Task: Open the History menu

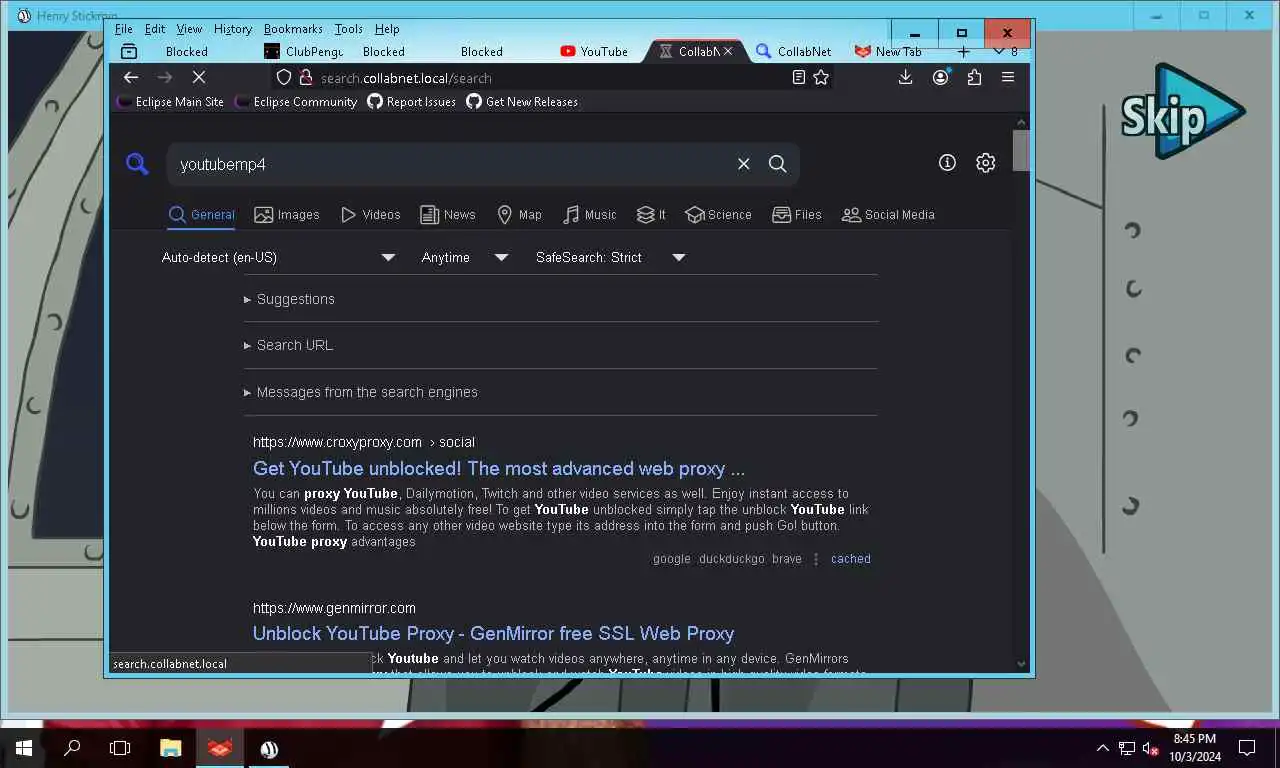Action: click(x=233, y=29)
